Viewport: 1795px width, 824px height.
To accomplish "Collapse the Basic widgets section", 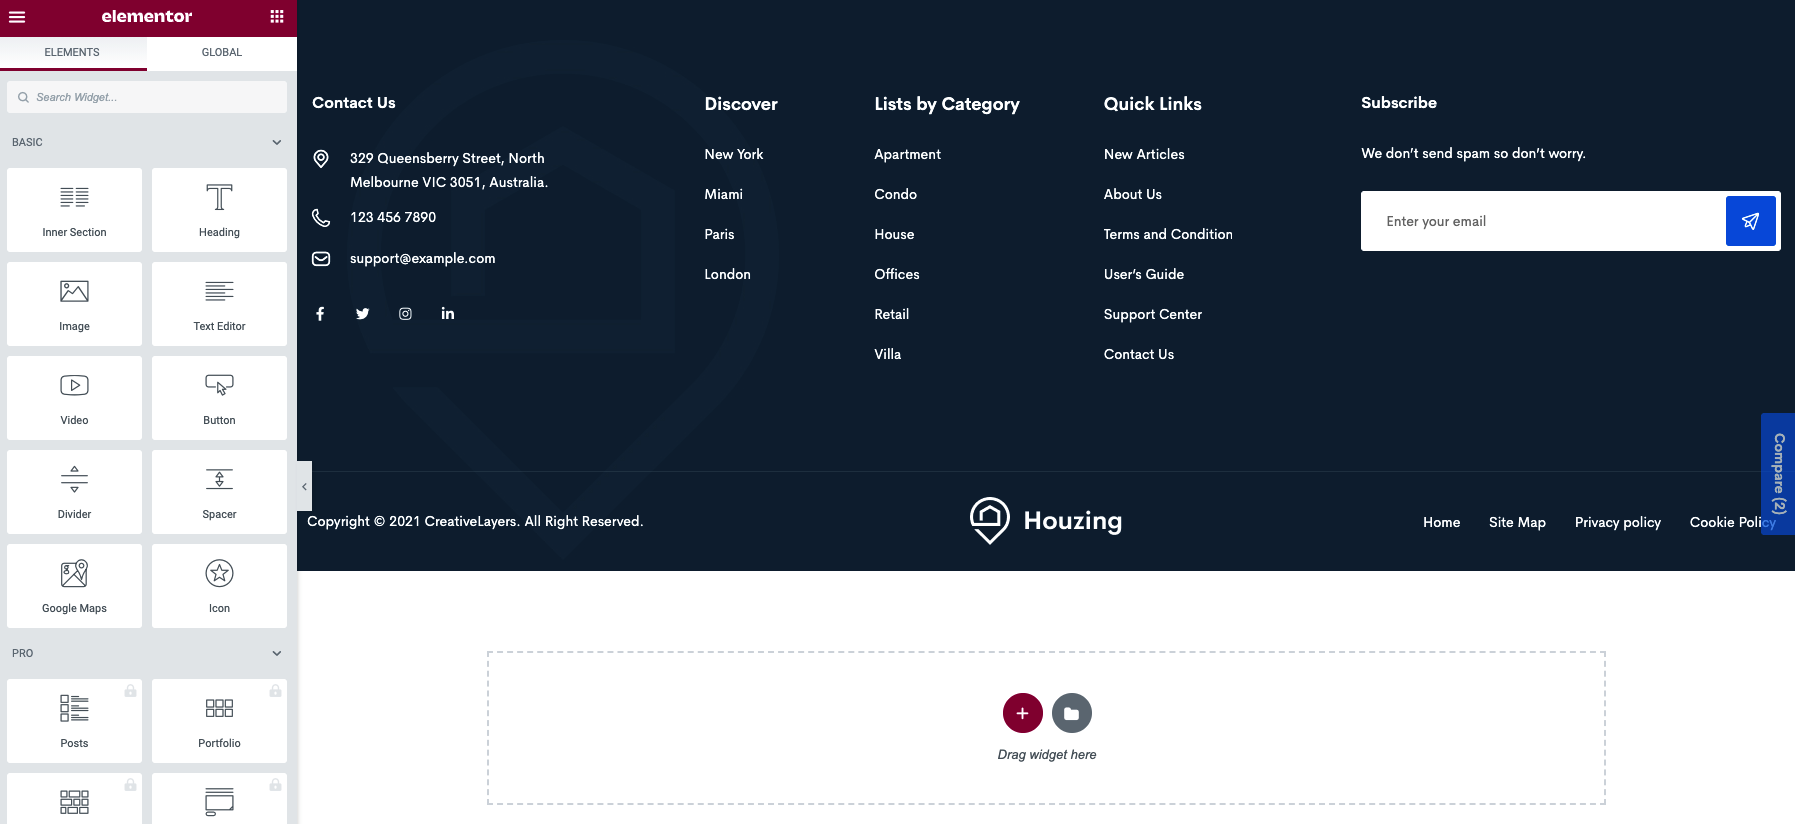I will tap(277, 142).
